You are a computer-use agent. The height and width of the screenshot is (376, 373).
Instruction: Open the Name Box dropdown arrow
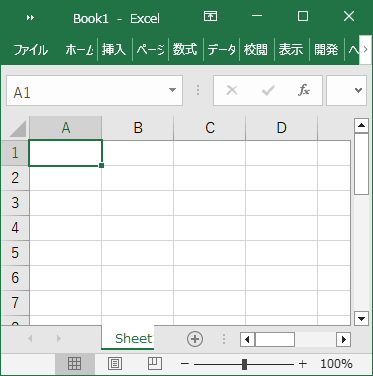tap(172, 90)
